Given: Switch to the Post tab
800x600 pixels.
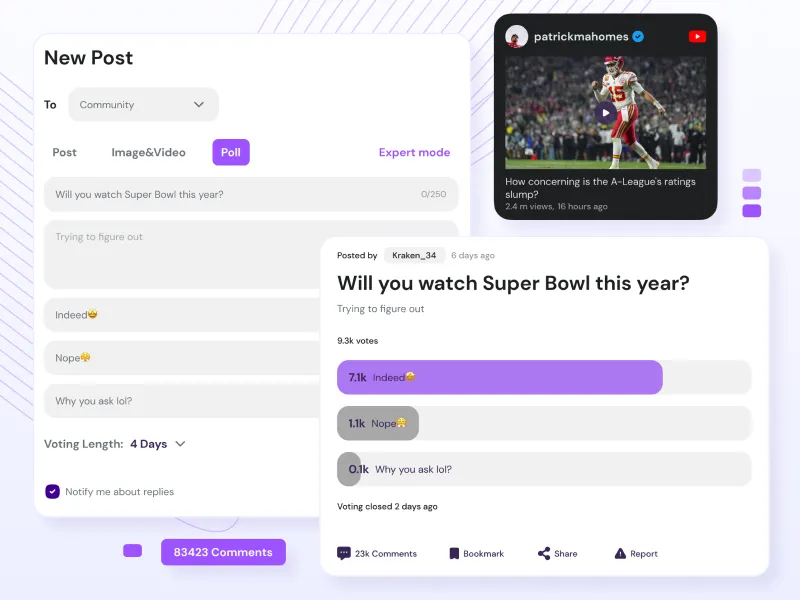Looking at the screenshot, I should (x=64, y=153).
